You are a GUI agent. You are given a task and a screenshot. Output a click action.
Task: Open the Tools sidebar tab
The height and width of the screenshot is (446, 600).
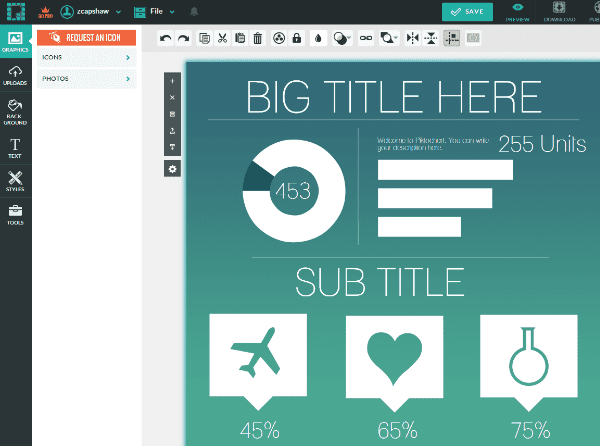click(x=15, y=215)
